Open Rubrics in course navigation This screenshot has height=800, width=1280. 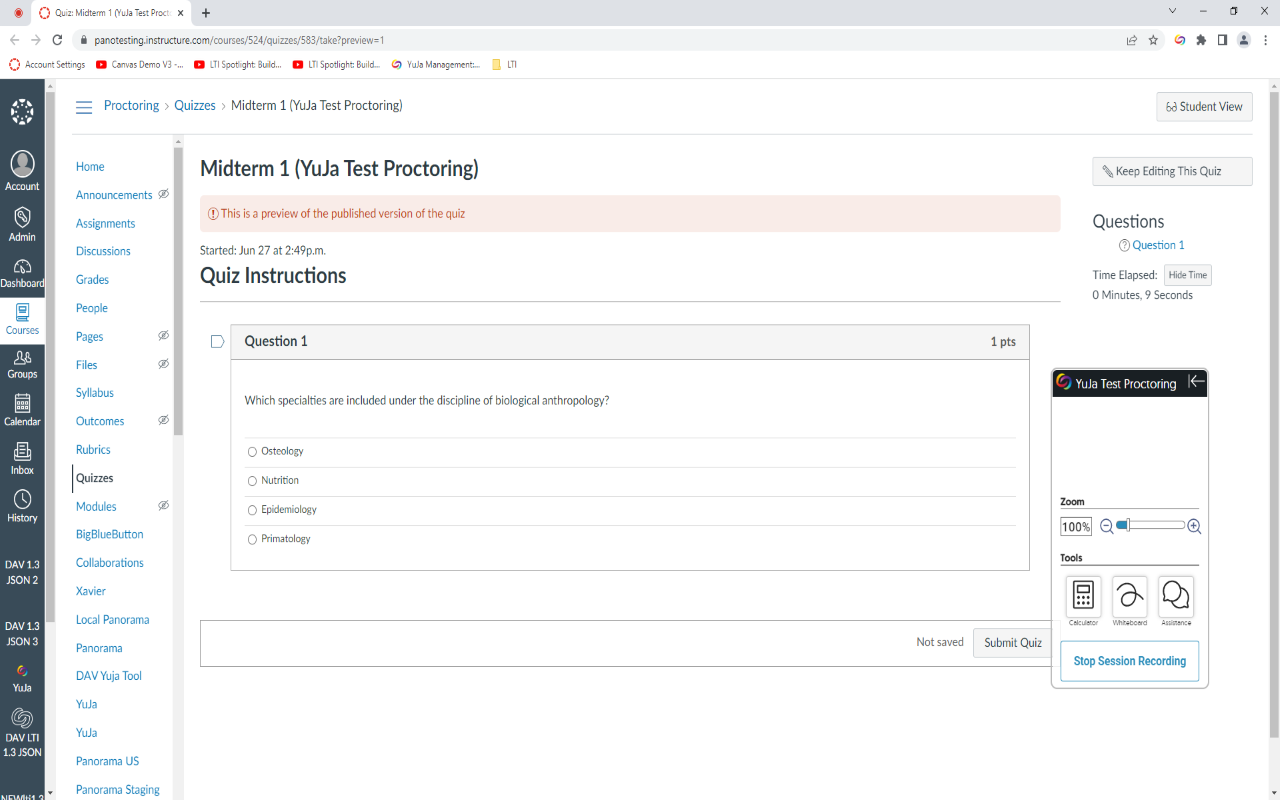click(93, 450)
